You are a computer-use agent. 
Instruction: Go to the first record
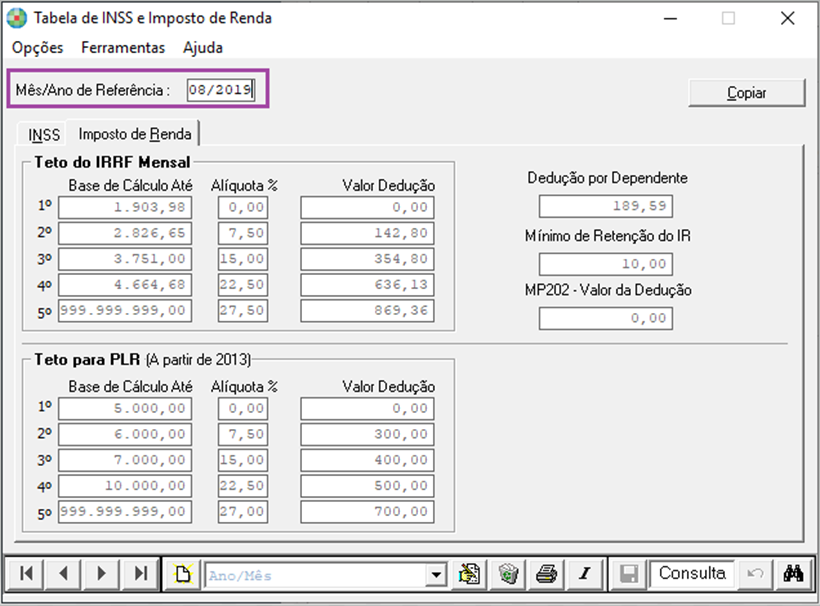tap(26, 574)
